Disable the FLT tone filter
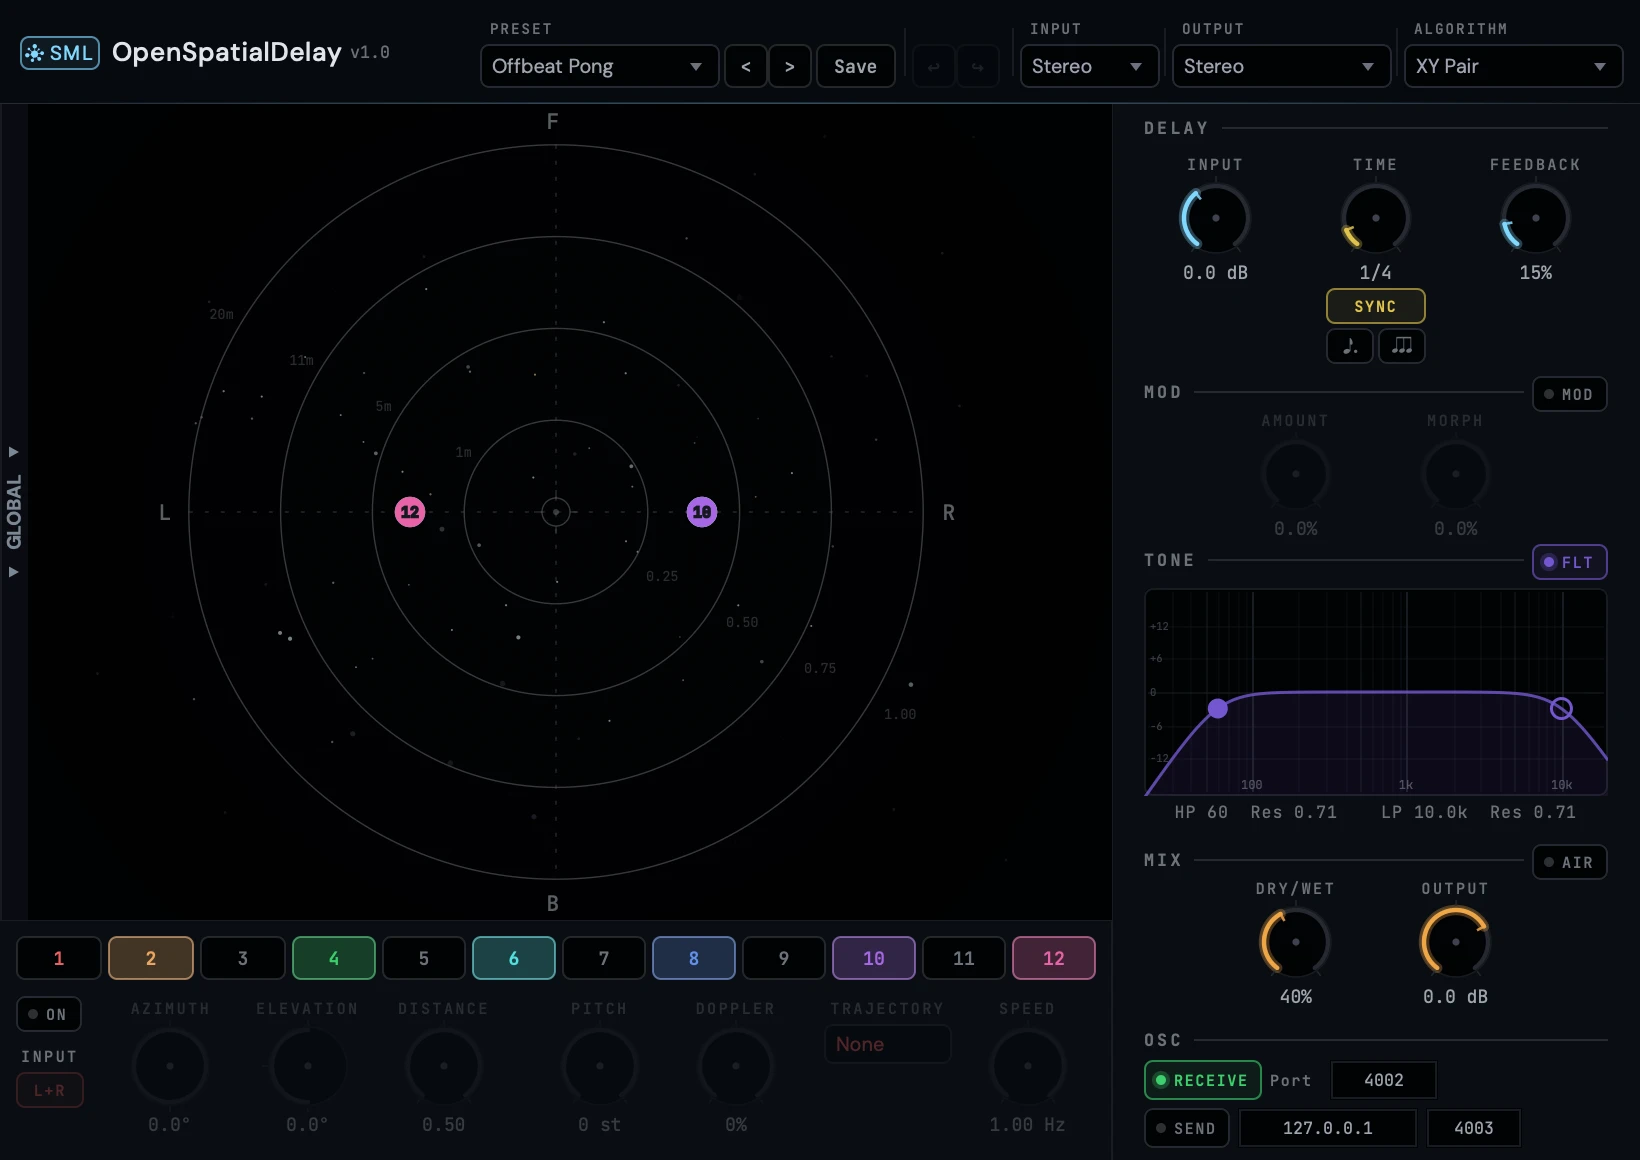The height and width of the screenshot is (1160, 1640). (1570, 562)
